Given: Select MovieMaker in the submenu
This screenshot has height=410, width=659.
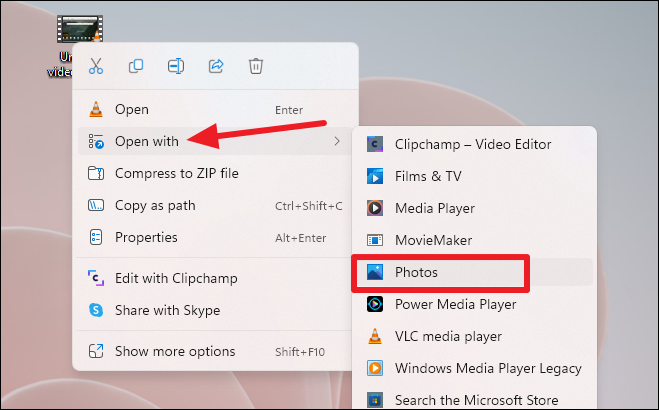Looking at the screenshot, I should (474, 240).
